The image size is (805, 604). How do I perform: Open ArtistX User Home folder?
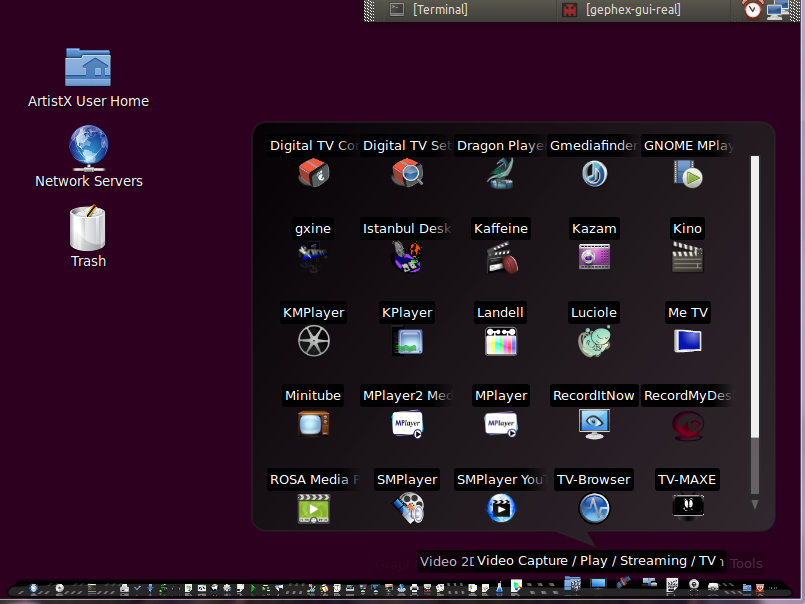click(x=88, y=68)
